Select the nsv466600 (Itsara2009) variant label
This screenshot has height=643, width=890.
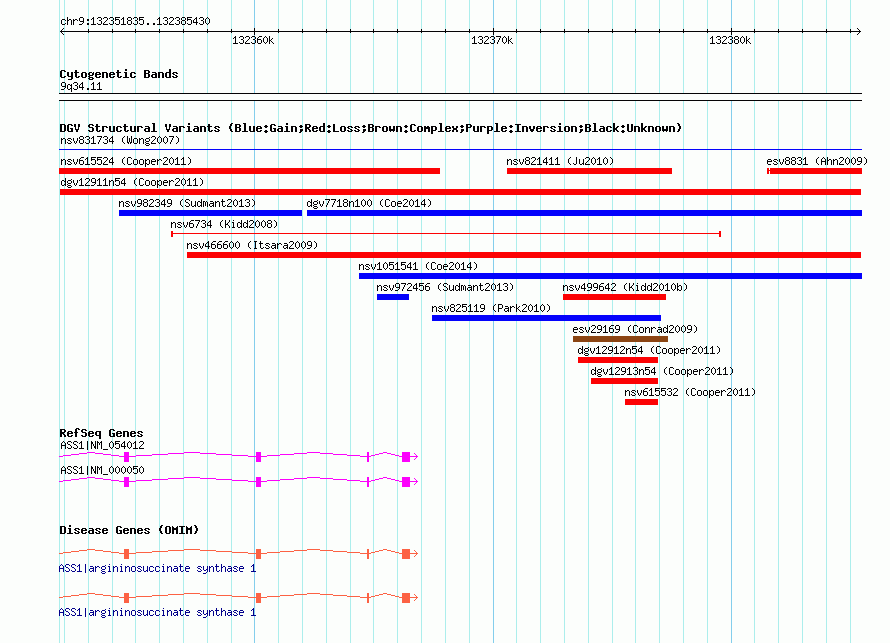pyautogui.click(x=252, y=245)
